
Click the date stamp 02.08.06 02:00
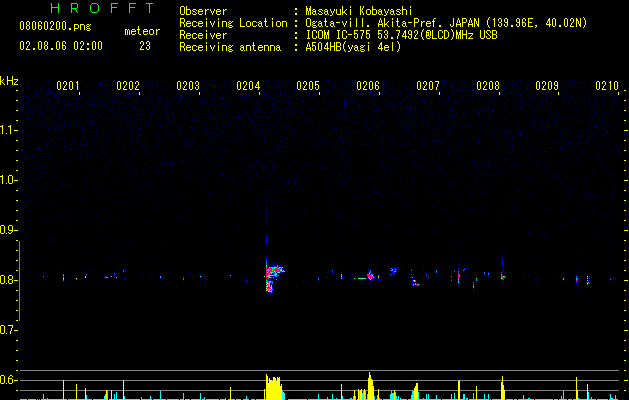pos(61,46)
